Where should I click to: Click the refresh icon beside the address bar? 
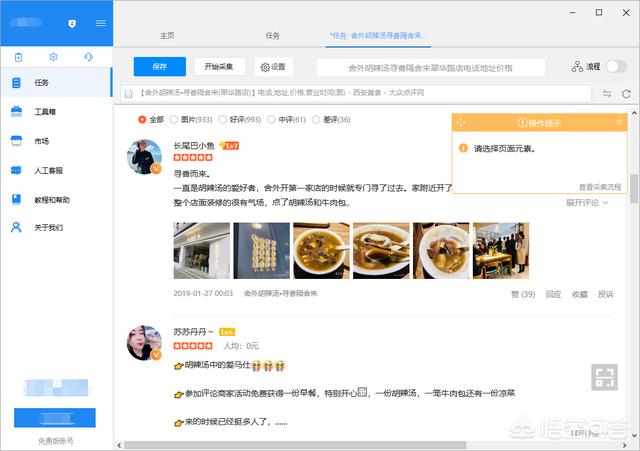[x=626, y=93]
